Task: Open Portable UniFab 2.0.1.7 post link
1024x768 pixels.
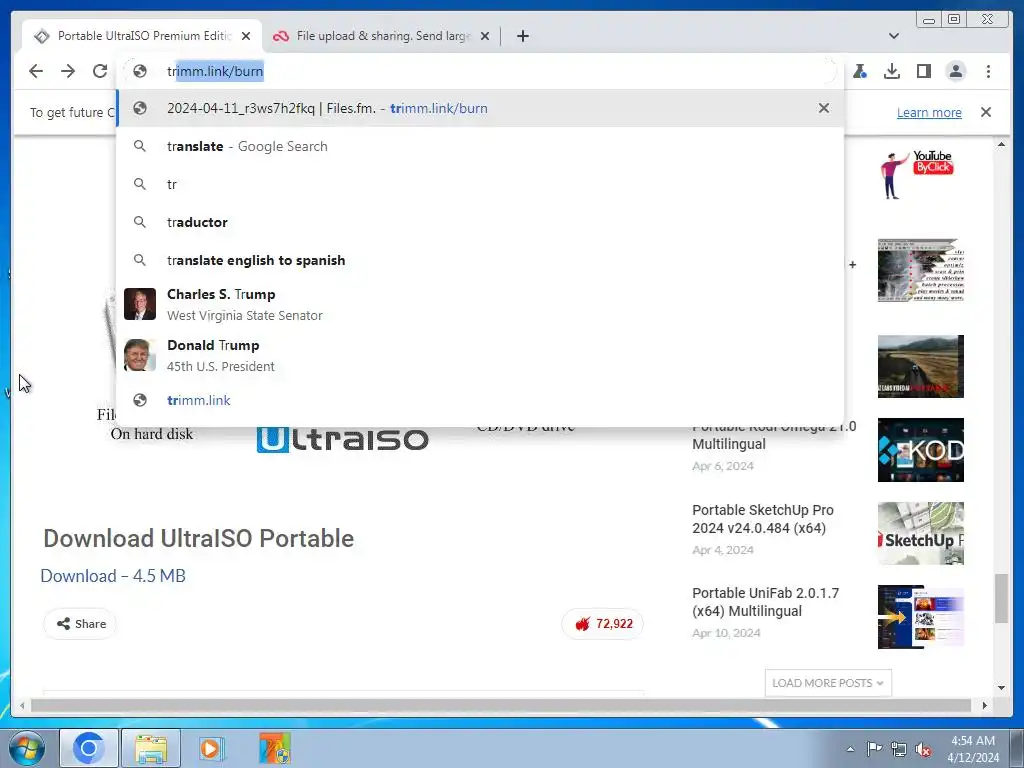Action: (765, 602)
